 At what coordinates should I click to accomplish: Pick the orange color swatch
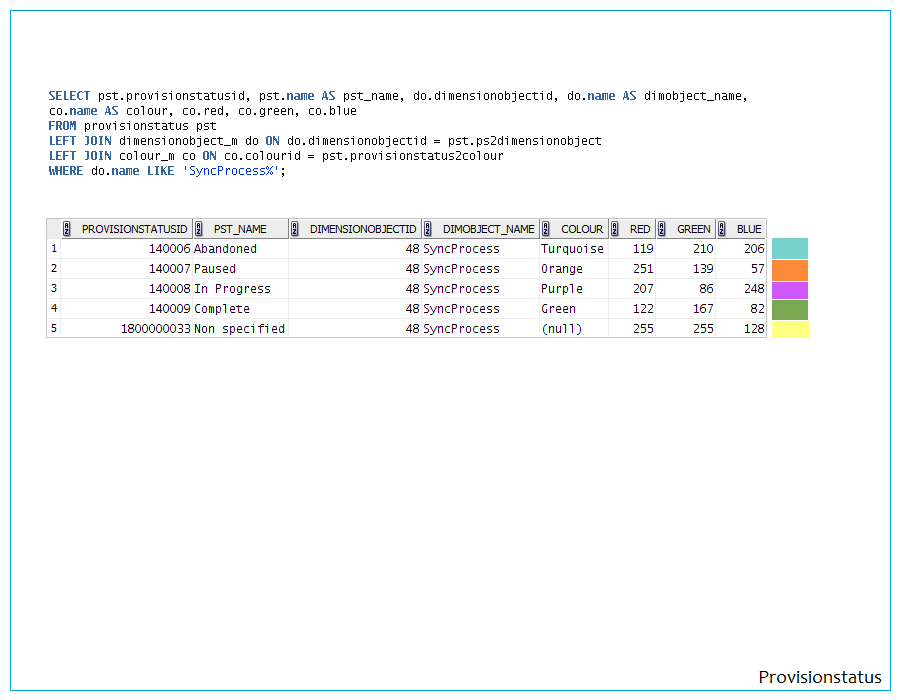point(790,270)
